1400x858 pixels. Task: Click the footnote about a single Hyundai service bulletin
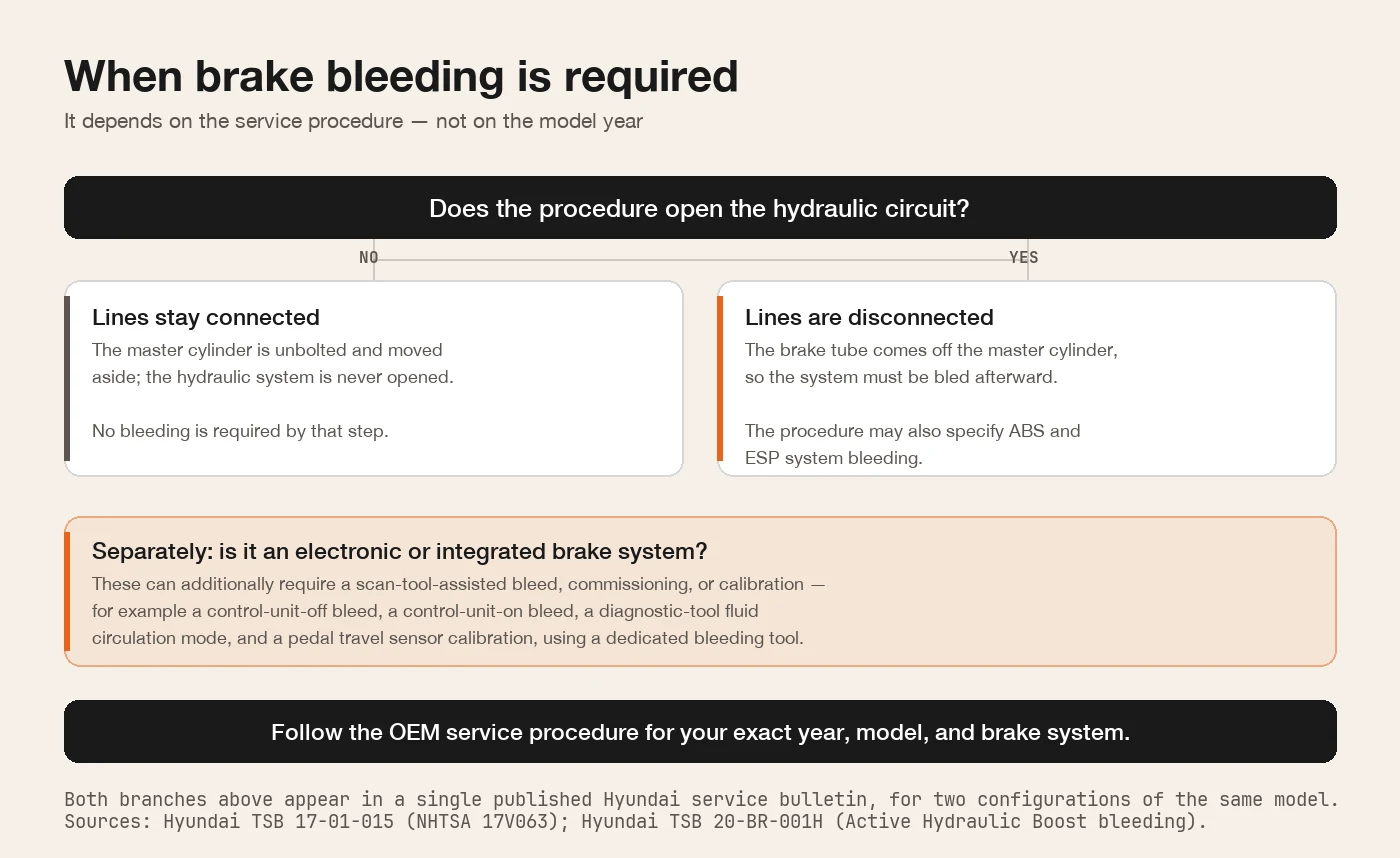[x=701, y=799]
